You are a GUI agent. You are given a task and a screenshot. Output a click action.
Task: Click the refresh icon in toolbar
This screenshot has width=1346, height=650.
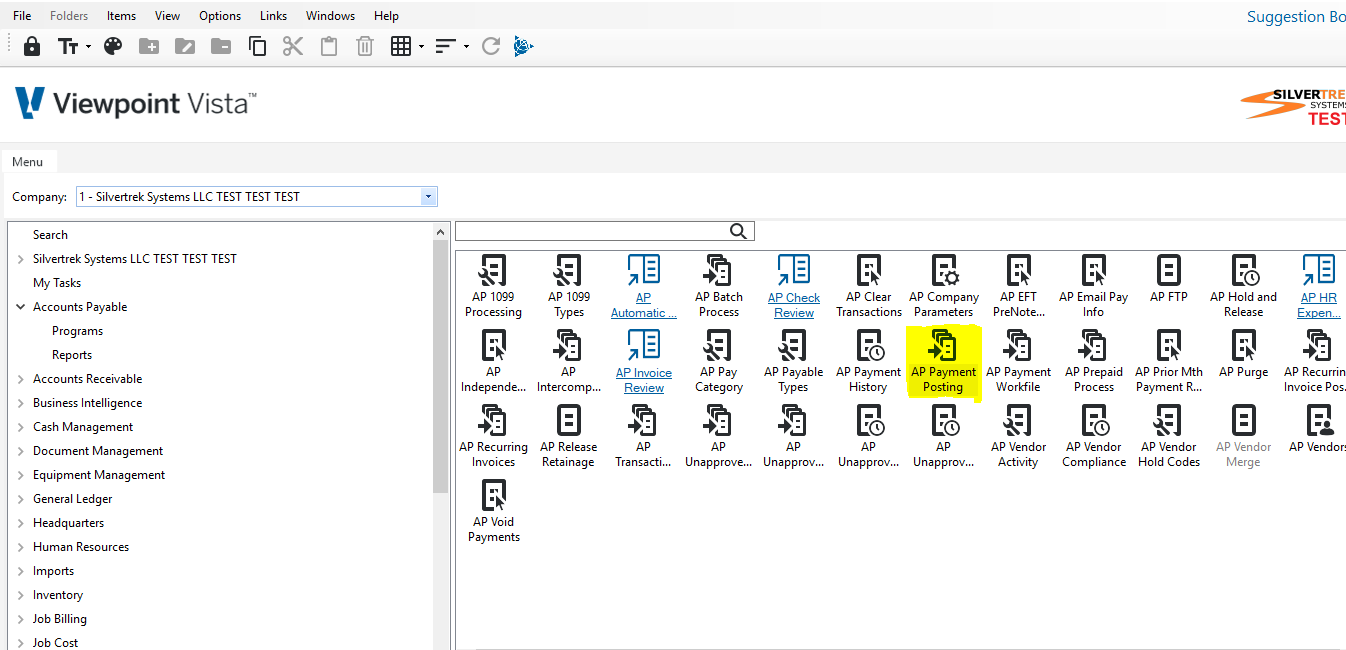490,46
